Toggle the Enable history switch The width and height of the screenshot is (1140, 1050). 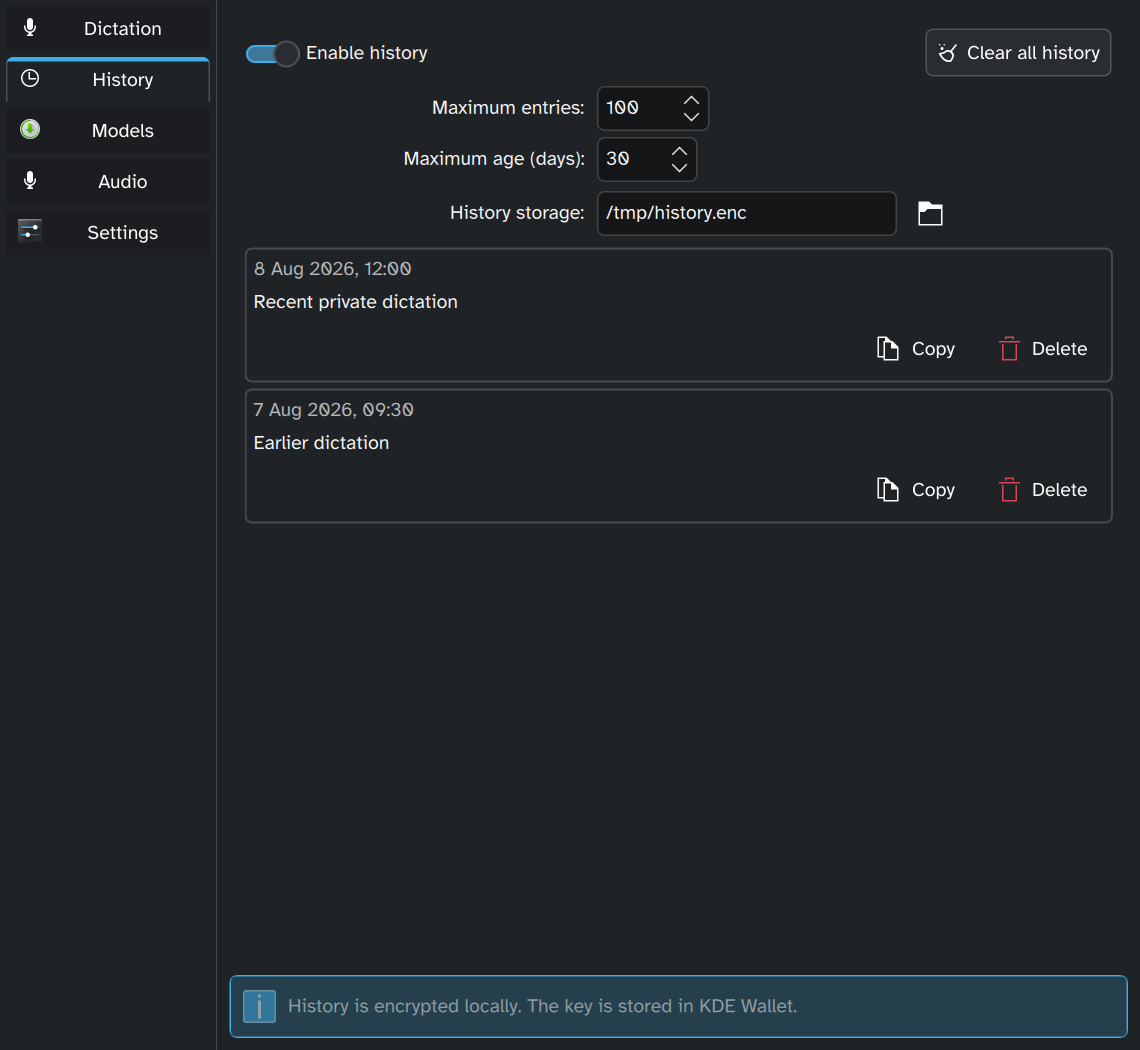[272, 54]
